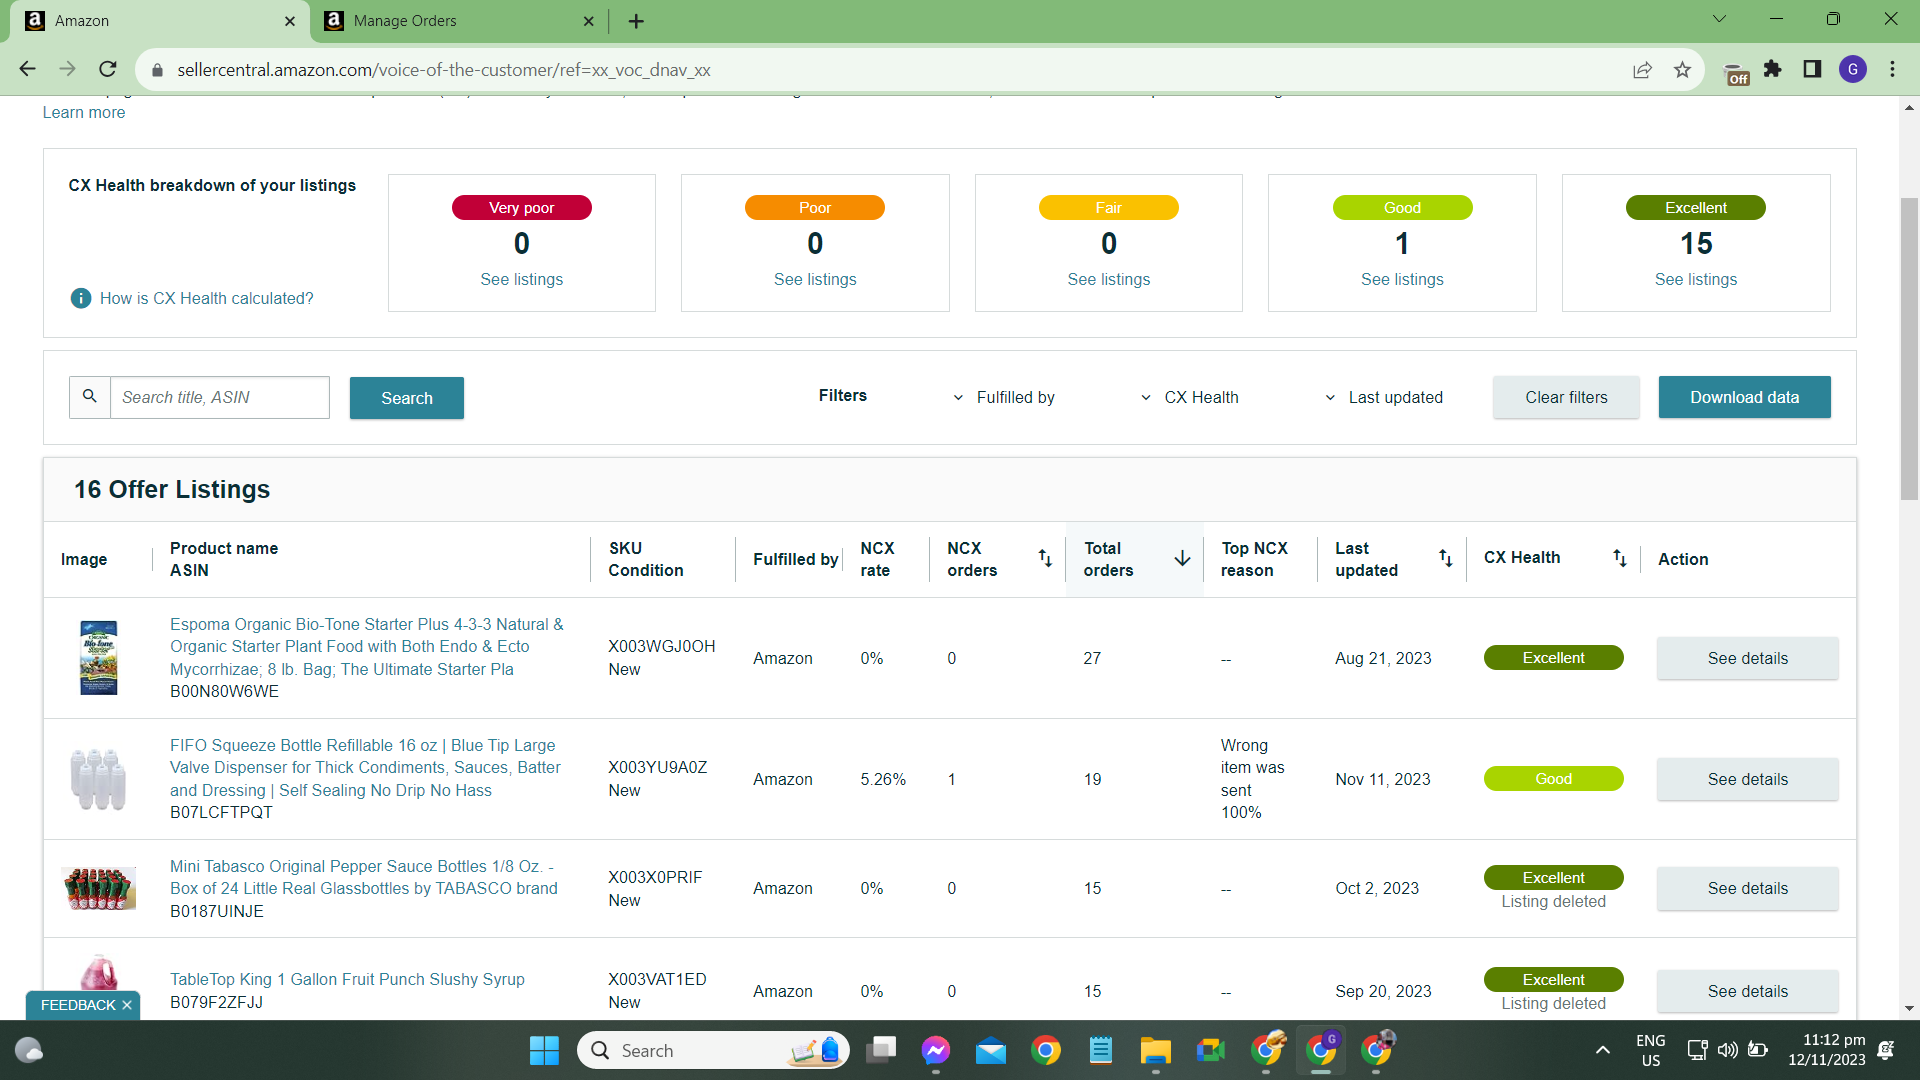
Task: Open the tab search chevron in Chrome
Action: click(1720, 19)
